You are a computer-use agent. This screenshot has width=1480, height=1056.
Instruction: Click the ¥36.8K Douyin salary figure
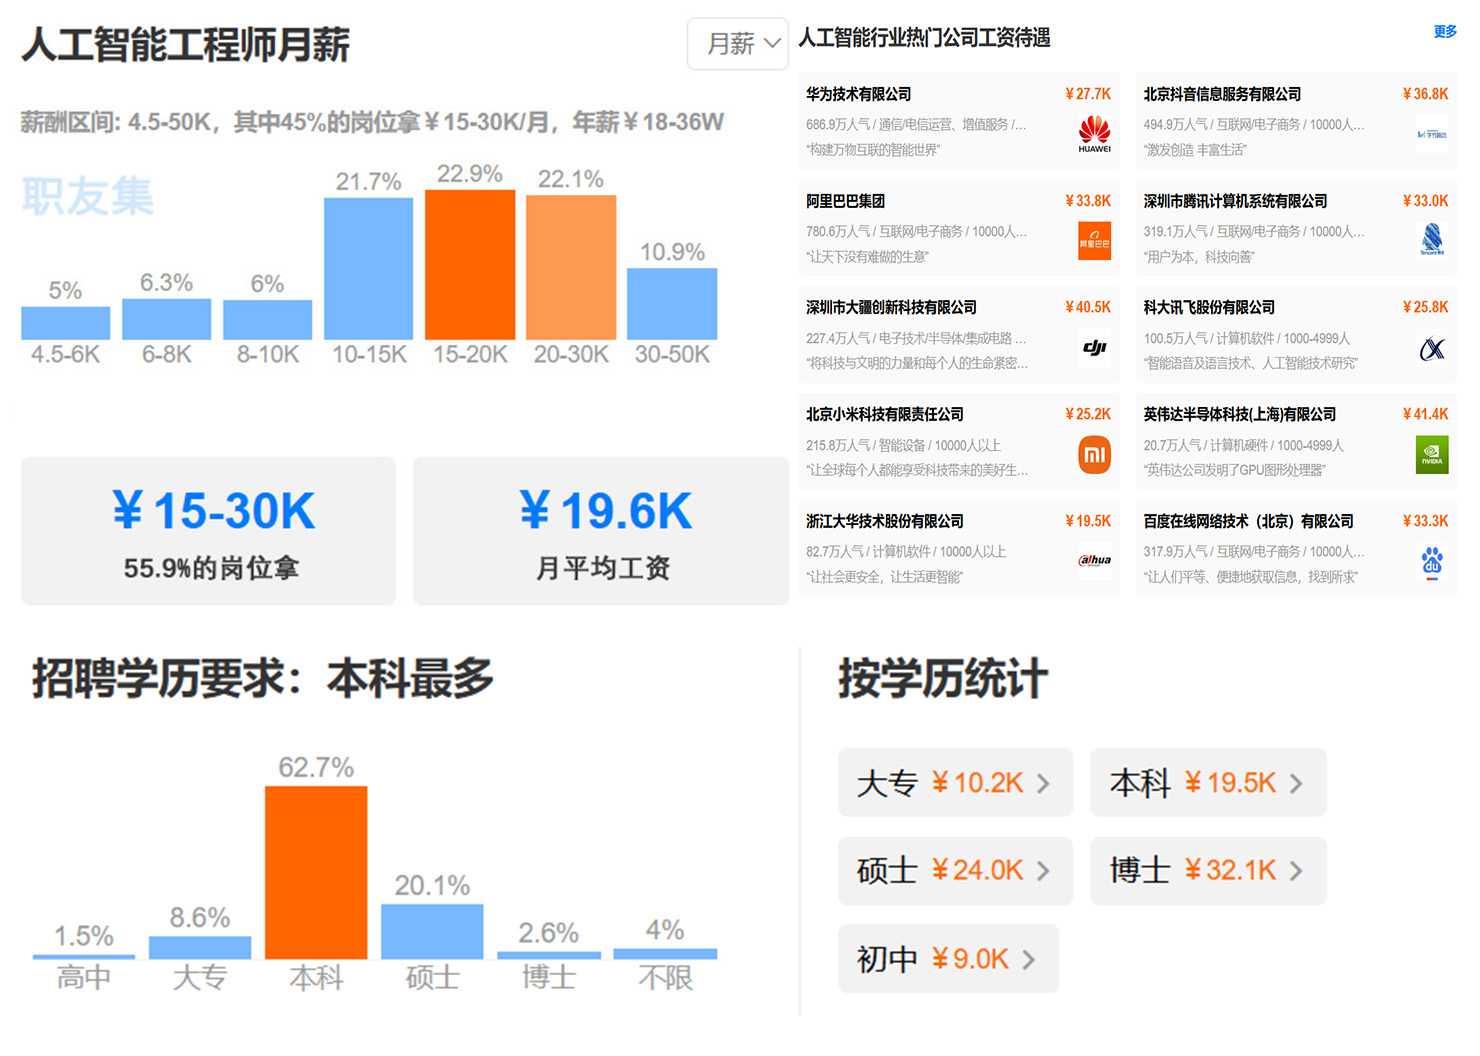pos(1425,94)
